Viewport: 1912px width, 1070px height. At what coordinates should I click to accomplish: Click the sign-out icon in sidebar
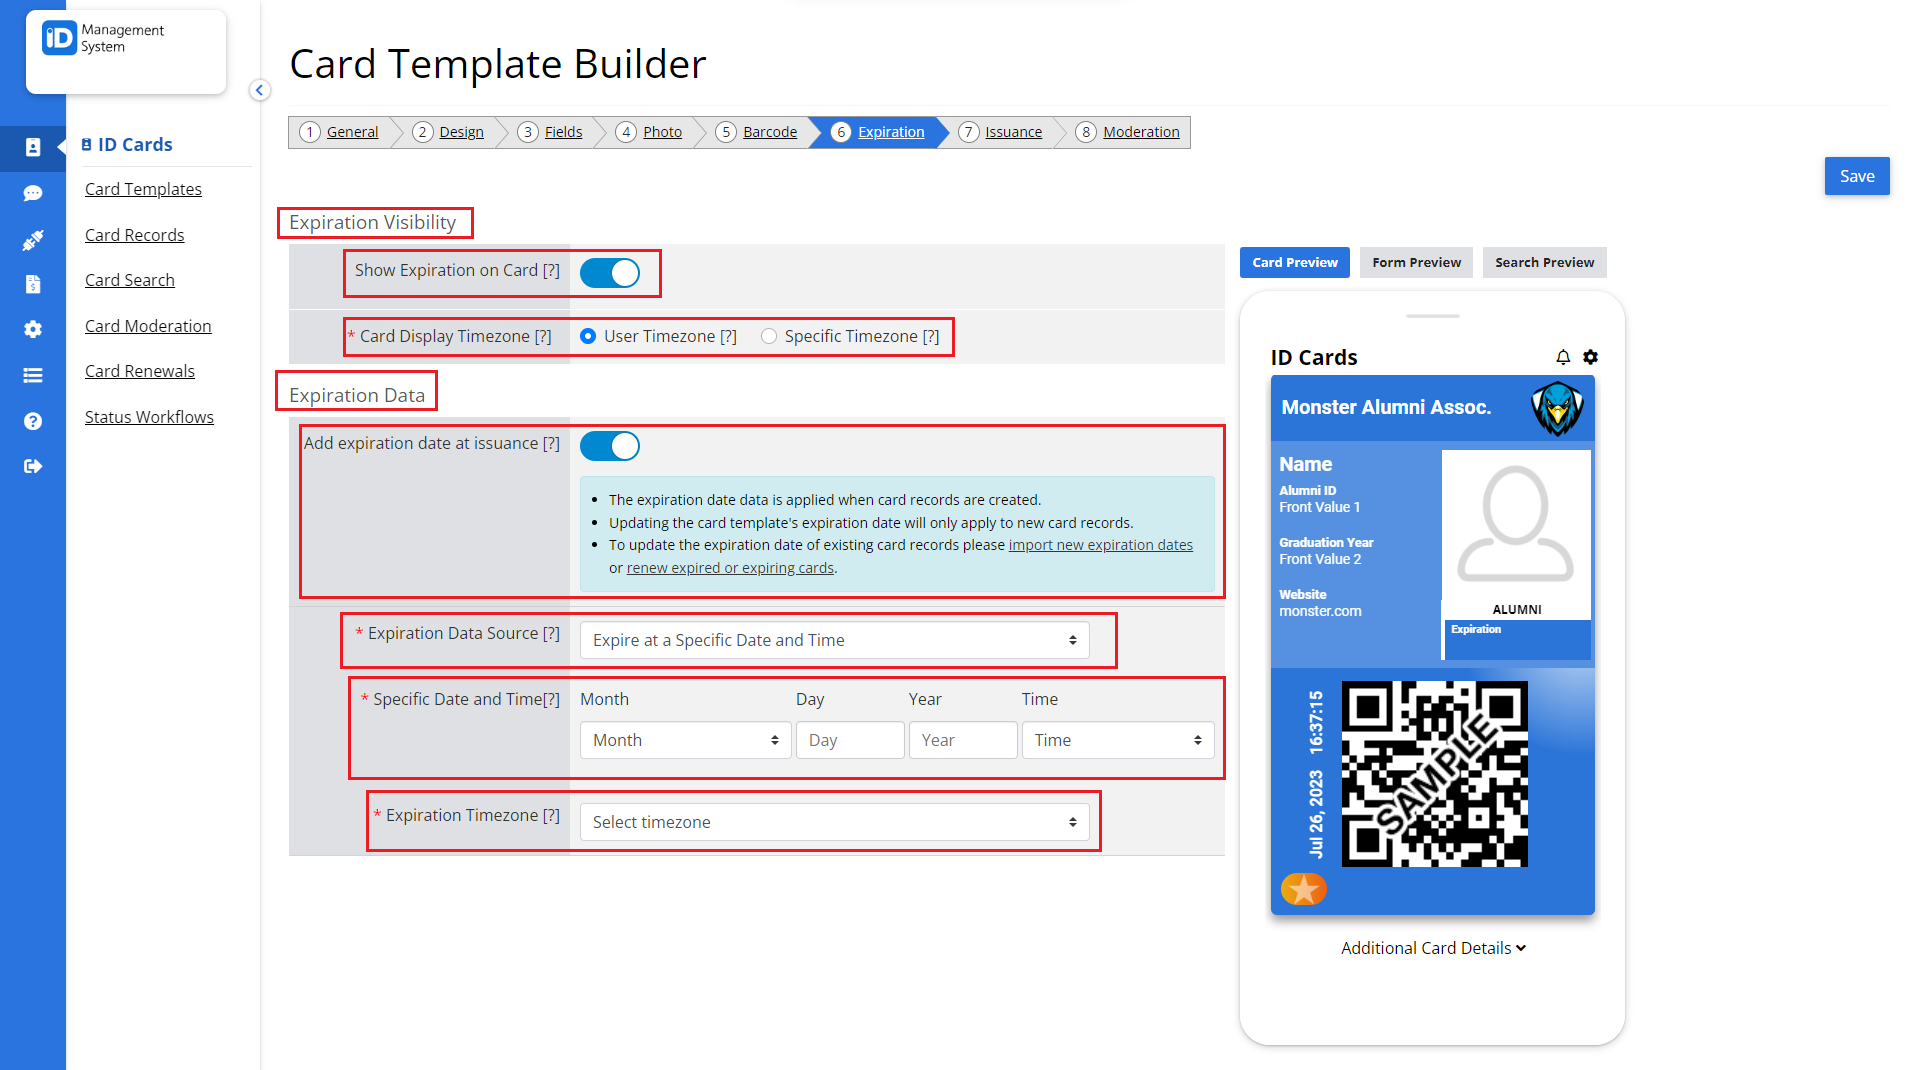[33, 465]
